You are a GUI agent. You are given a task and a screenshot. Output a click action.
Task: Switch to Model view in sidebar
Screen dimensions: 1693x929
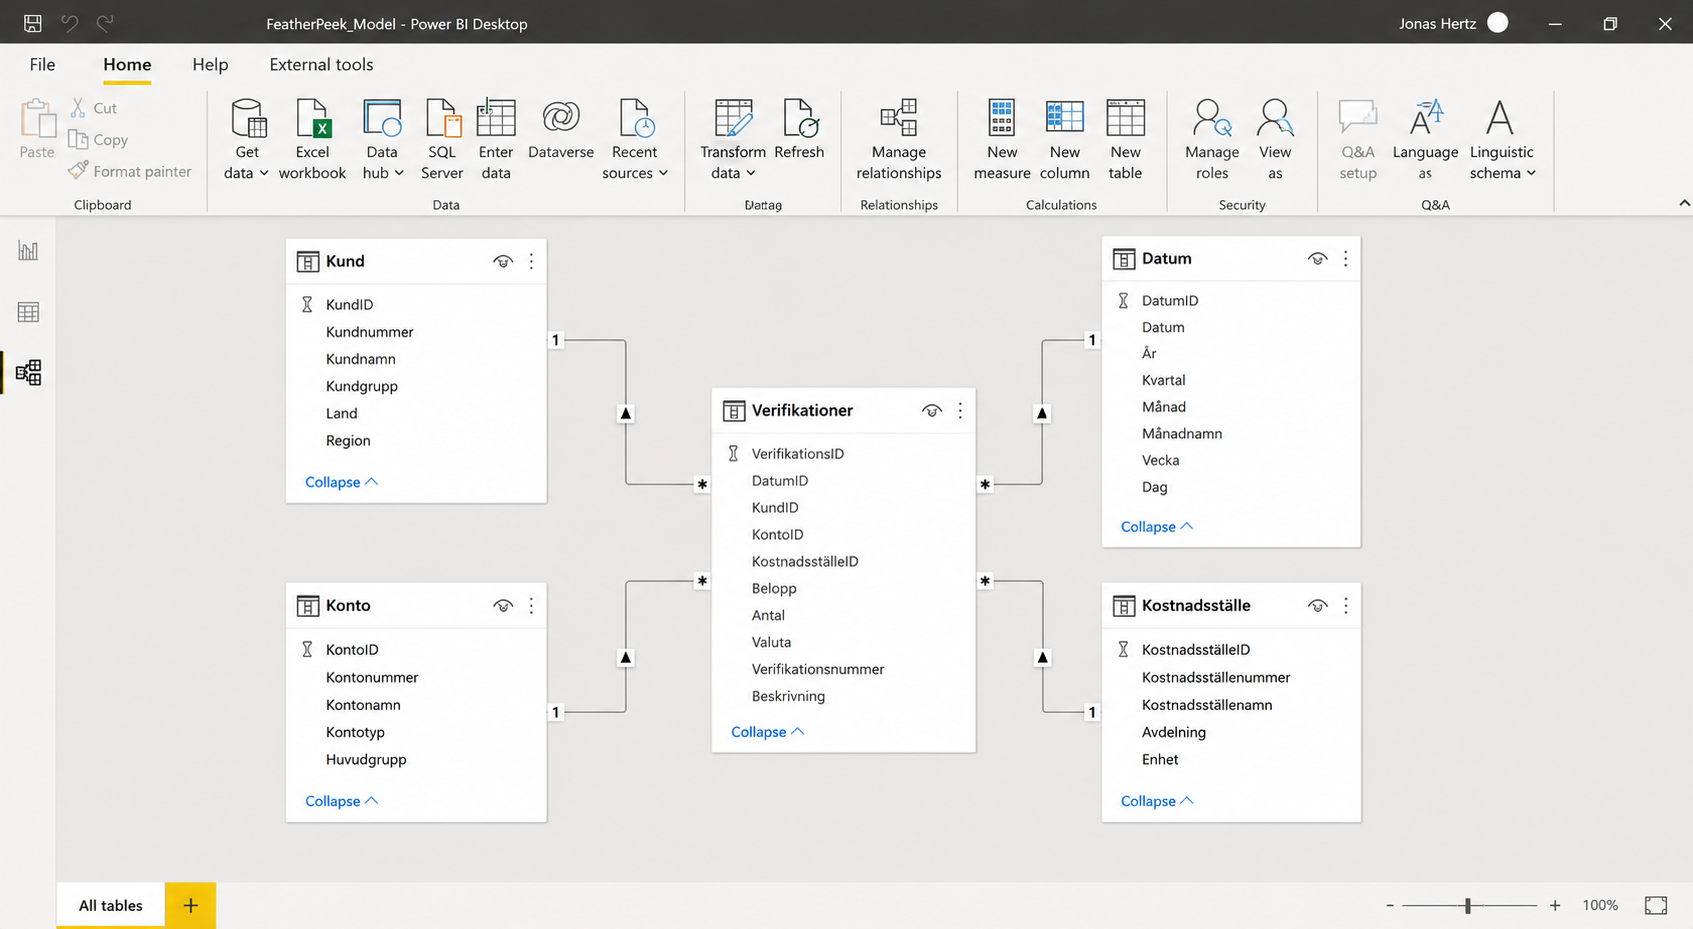coord(28,373)
